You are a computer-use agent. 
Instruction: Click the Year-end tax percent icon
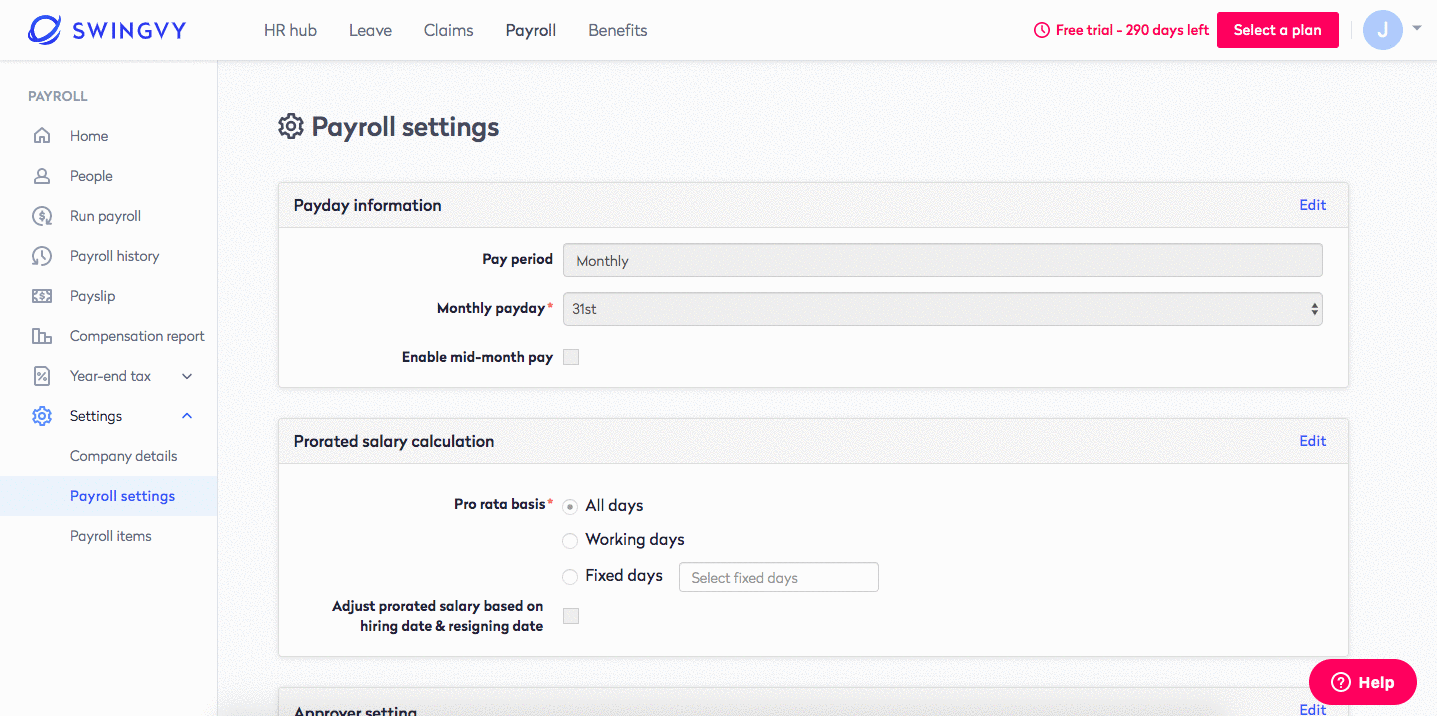pos(42,376)
